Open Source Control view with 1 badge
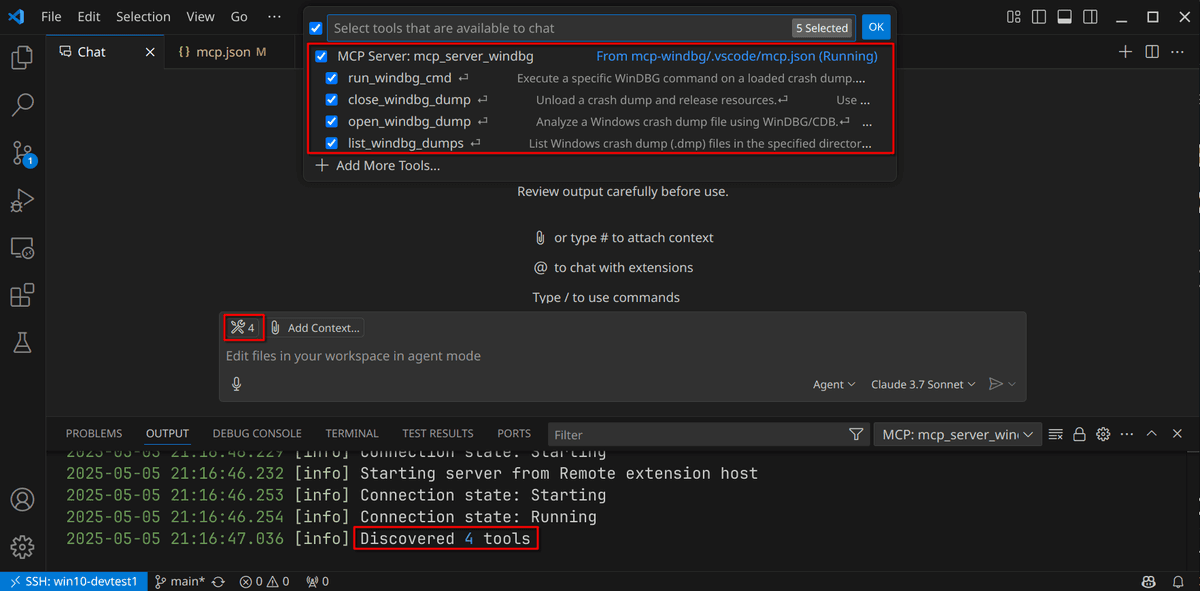Image resolution: width=1200 pixels, height=591 pixels. 22,153
